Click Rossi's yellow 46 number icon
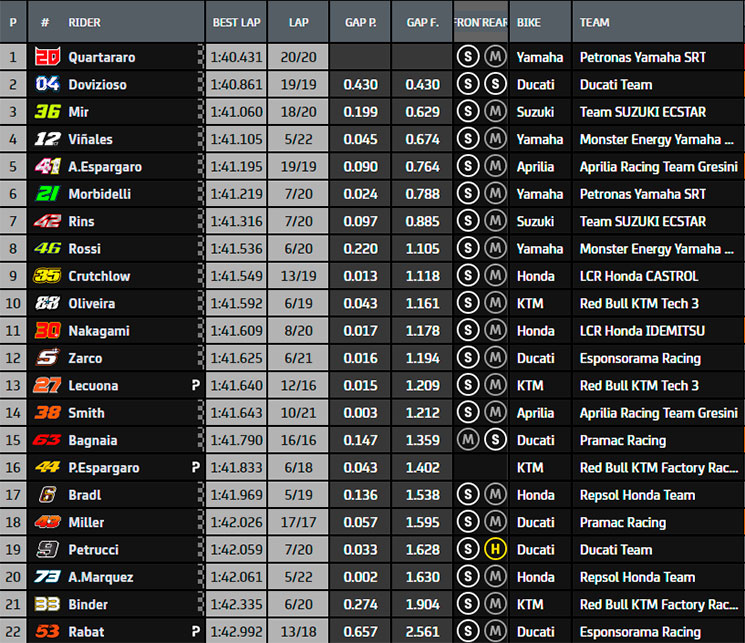This screenshot has width=745, height=643. 47,248
